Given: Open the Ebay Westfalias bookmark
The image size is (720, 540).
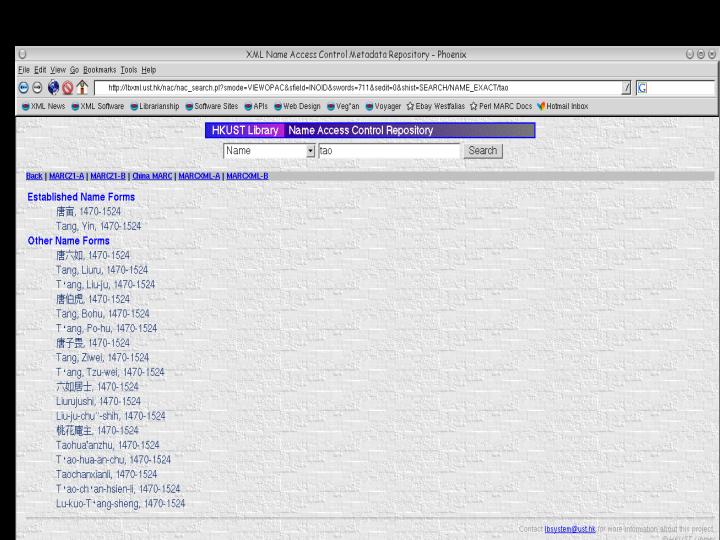Looking at the screenshot, I should coord(435,106).
